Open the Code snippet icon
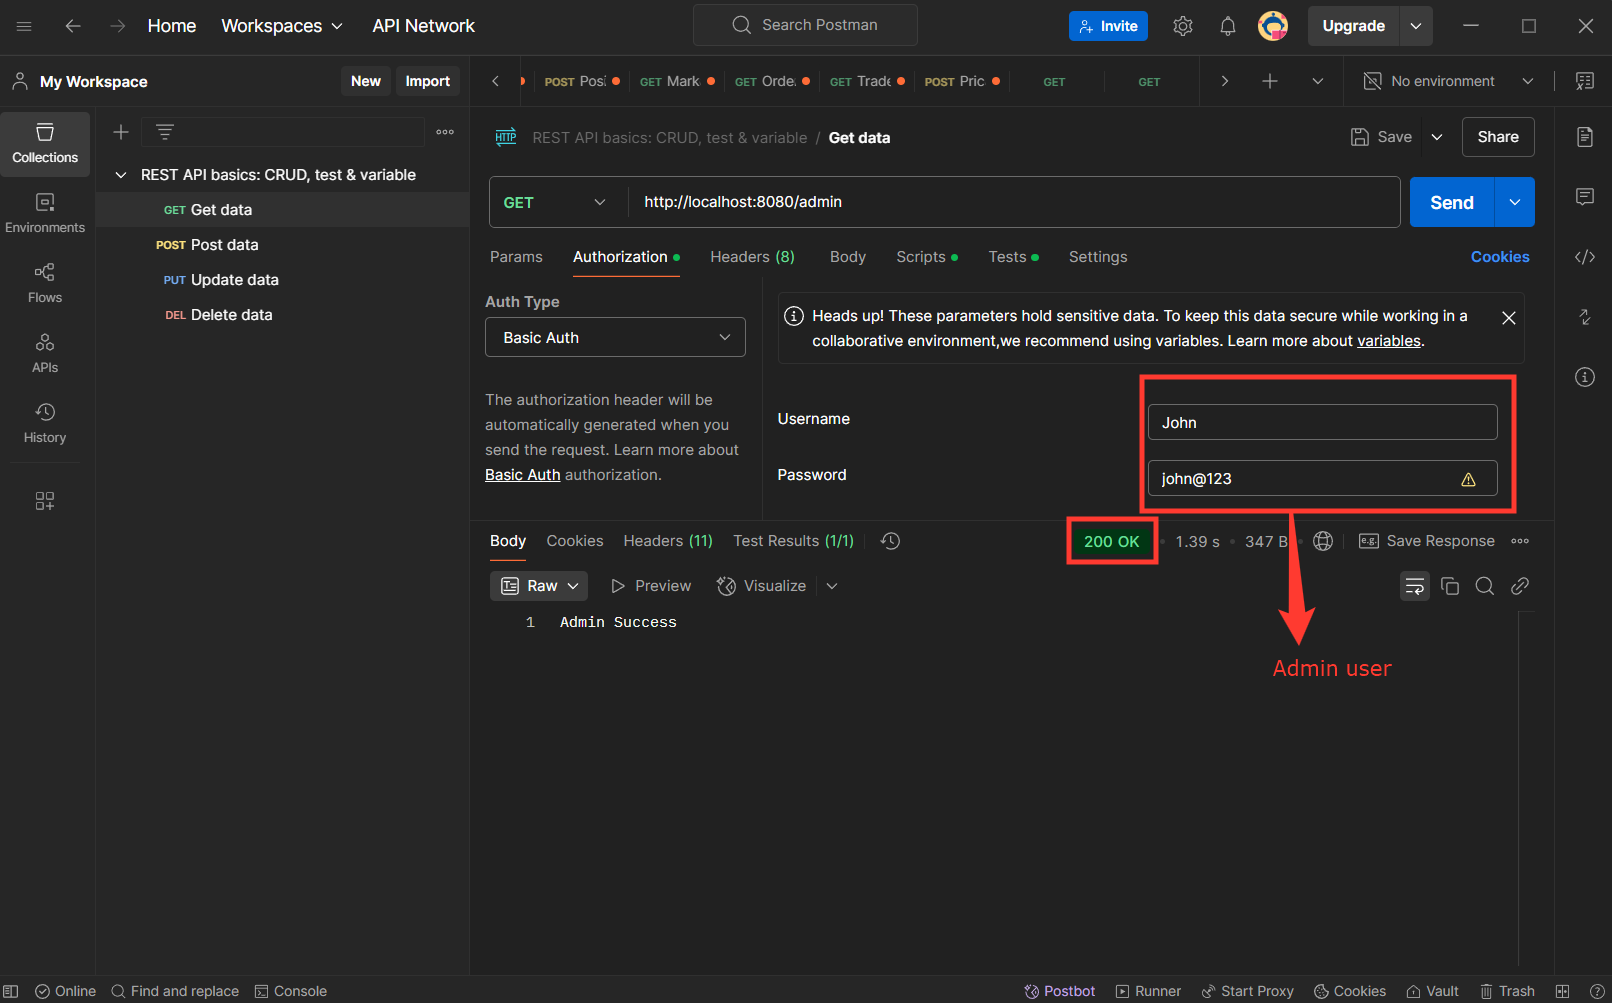This screenshot has width=1612, height=1003. (x=1585, y=257)
